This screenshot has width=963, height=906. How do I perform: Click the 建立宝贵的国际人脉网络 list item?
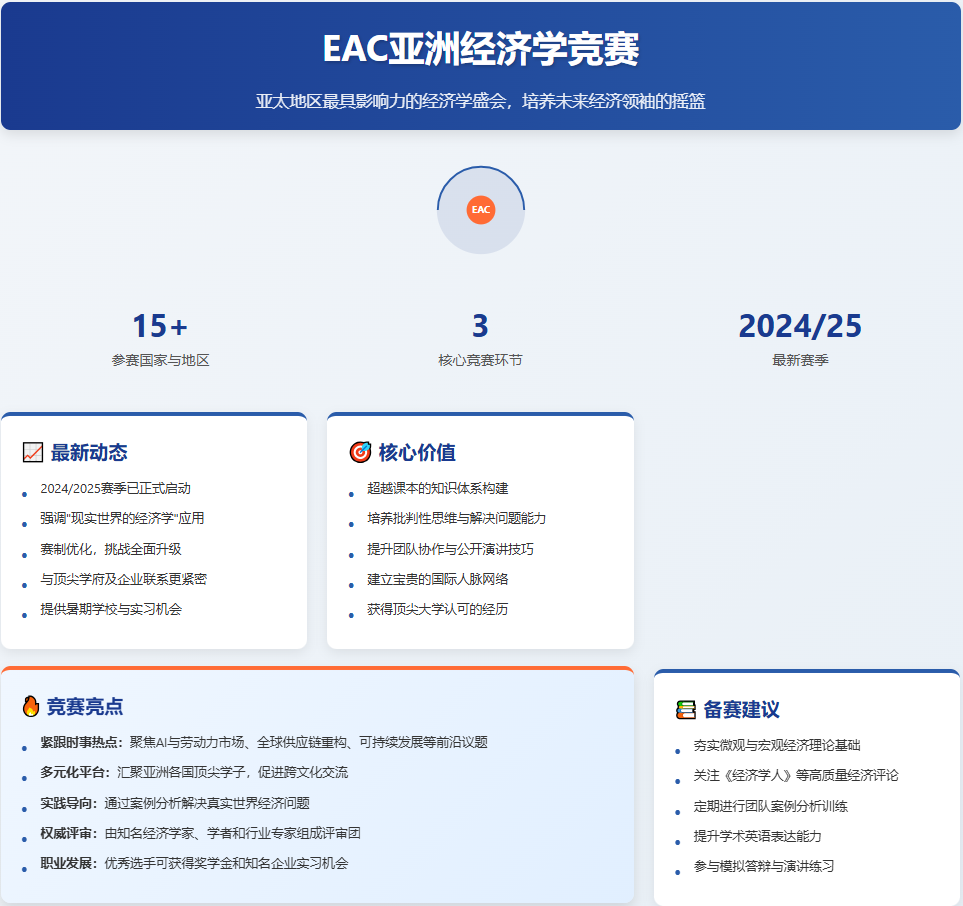point(438,579)
